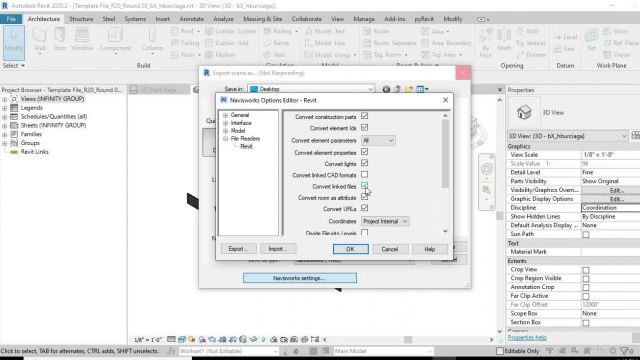Open the Save in Desktop dropdown
This screenshot has height=360, width=640.
311,89
